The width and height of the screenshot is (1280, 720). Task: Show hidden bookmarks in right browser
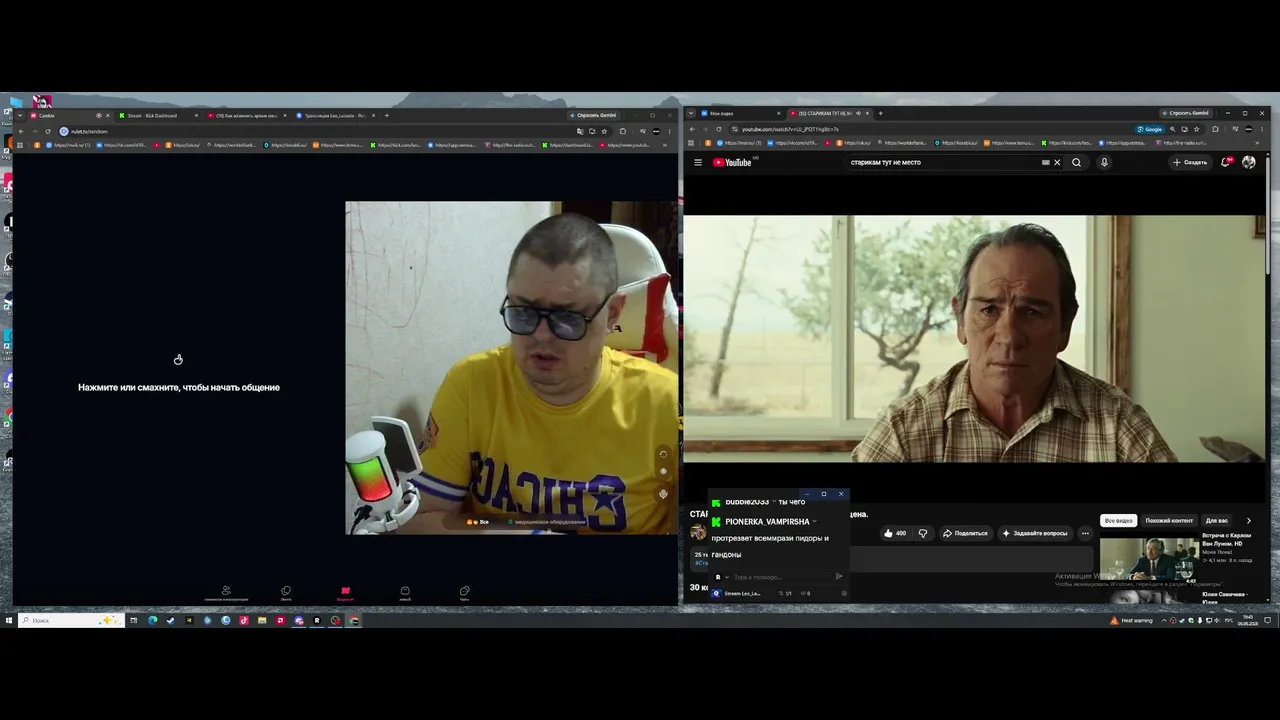coord(1256,143)
